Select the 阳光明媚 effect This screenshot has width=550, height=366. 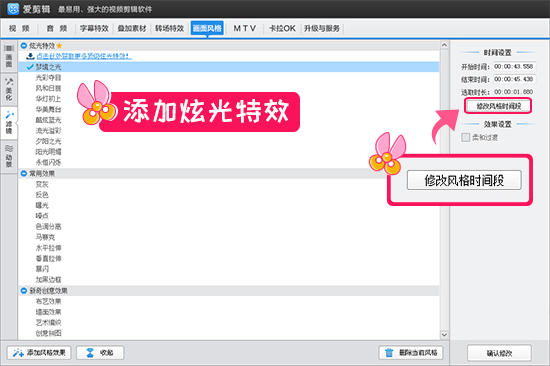48,152
